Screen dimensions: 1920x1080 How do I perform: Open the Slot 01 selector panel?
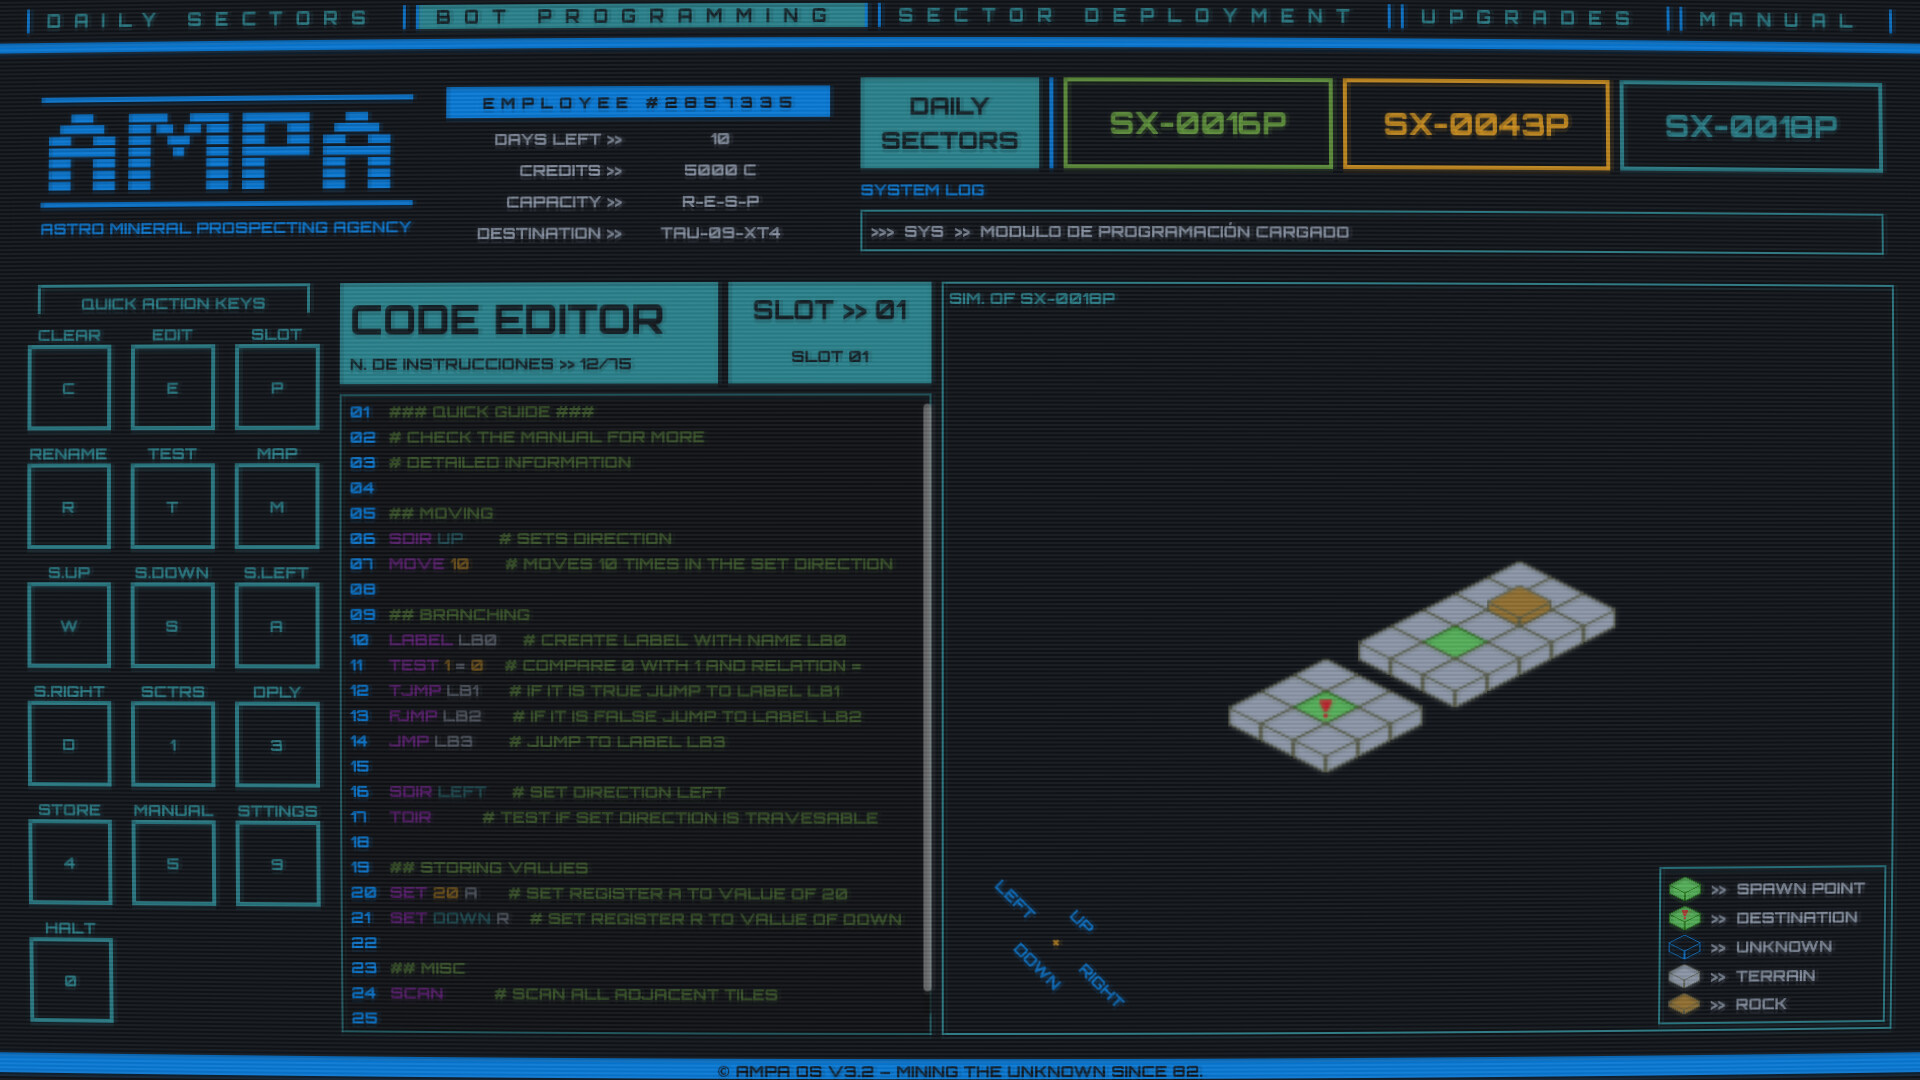(x=828, y=332)
